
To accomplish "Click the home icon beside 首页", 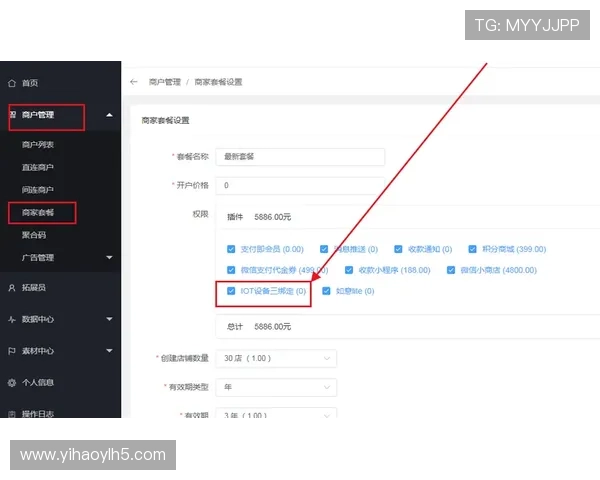I will (12, 83).
